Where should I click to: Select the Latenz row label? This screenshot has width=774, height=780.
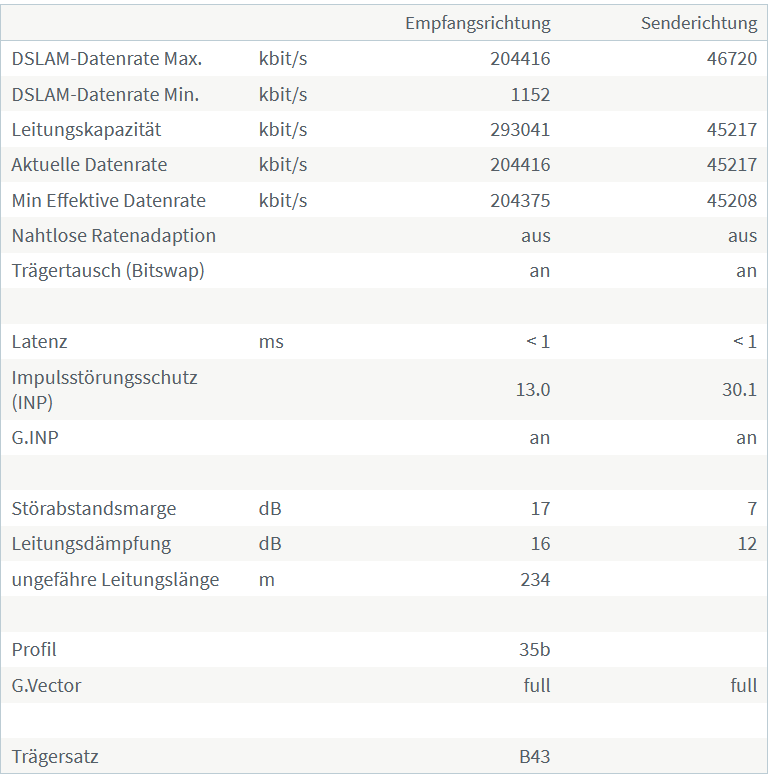pyautogui.click(x=39, y=342)
